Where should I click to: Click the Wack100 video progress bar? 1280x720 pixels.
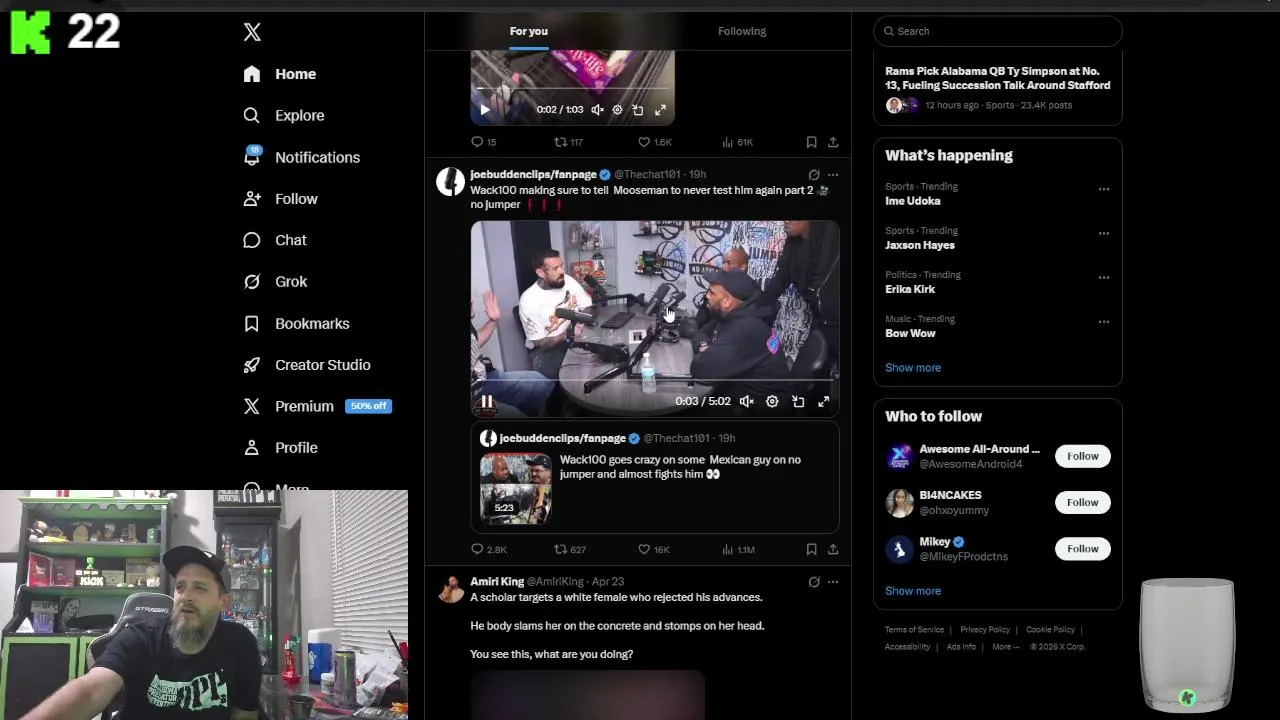[655, 381]
